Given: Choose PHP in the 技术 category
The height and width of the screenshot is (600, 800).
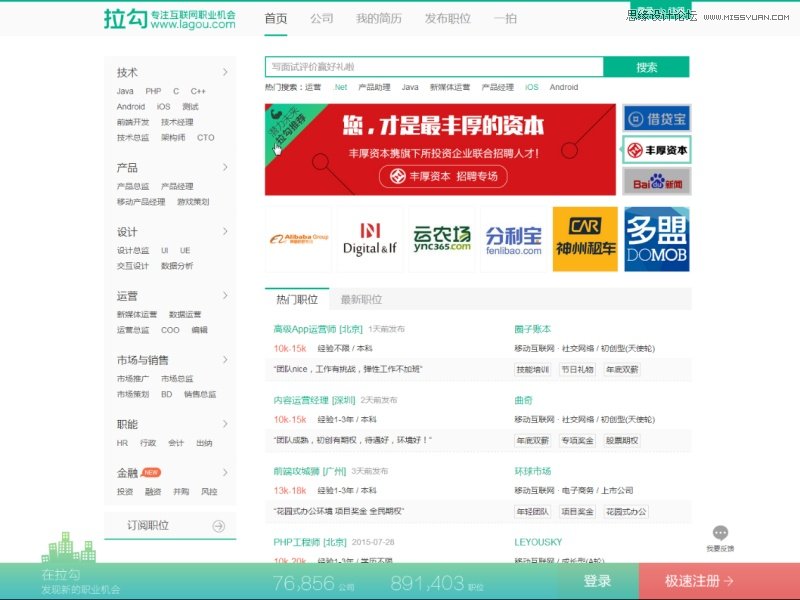Looking at the screenshot, I should coord(153,91).
